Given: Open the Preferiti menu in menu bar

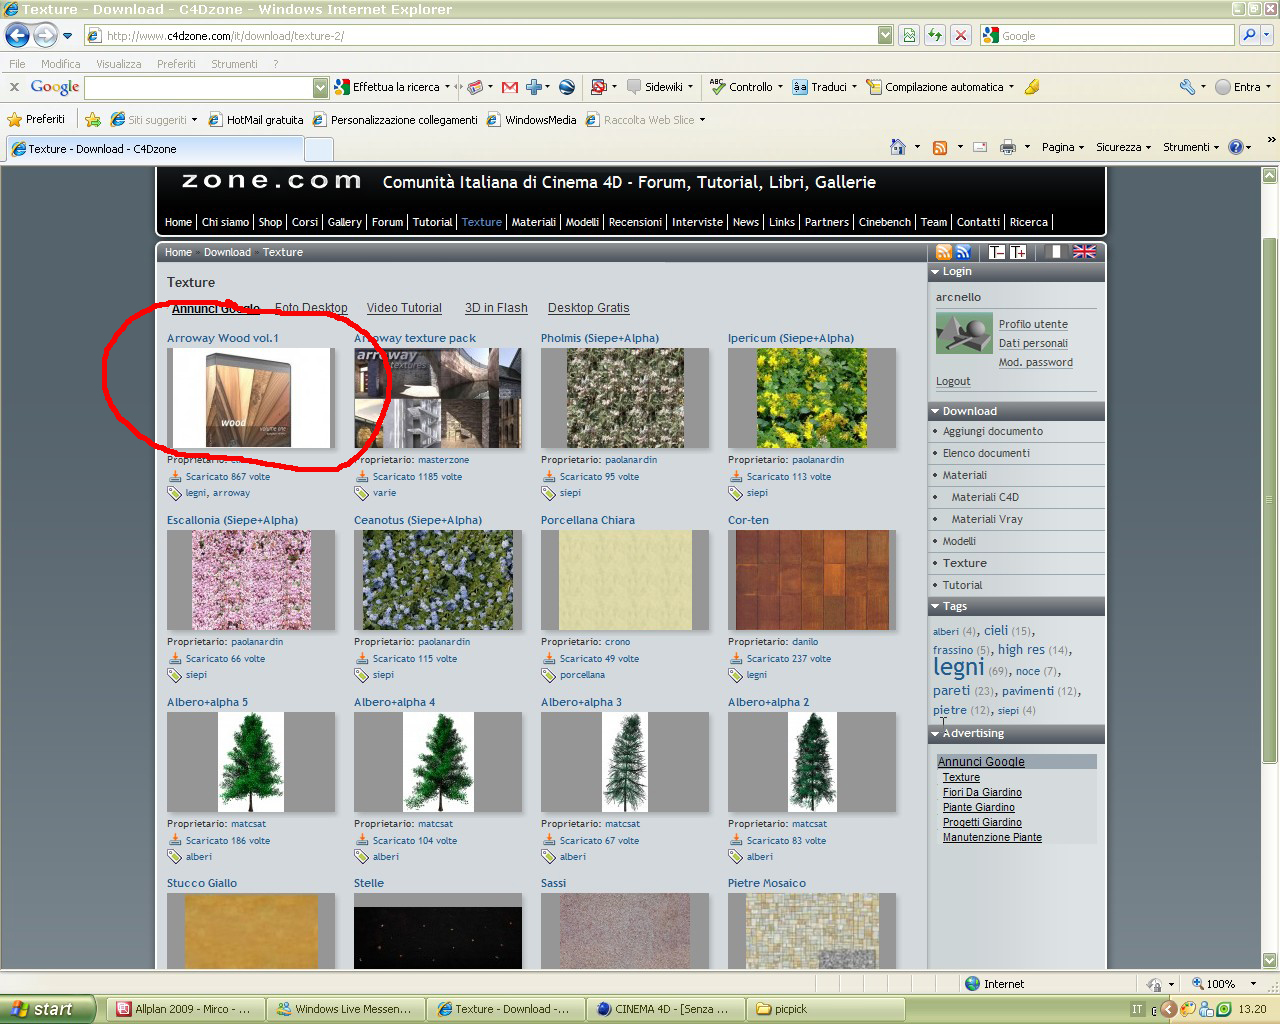Looking at the screenshot, I should [x=176, y=64].
